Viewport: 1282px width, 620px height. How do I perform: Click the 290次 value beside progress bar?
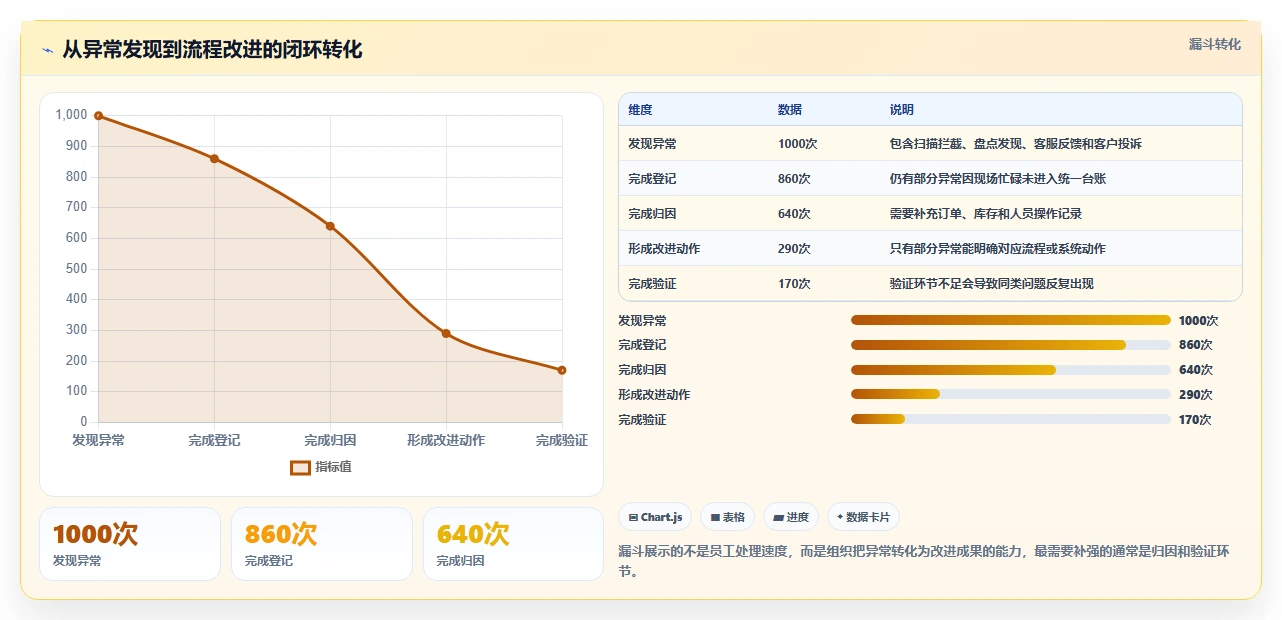click(x=1195, y=395)
